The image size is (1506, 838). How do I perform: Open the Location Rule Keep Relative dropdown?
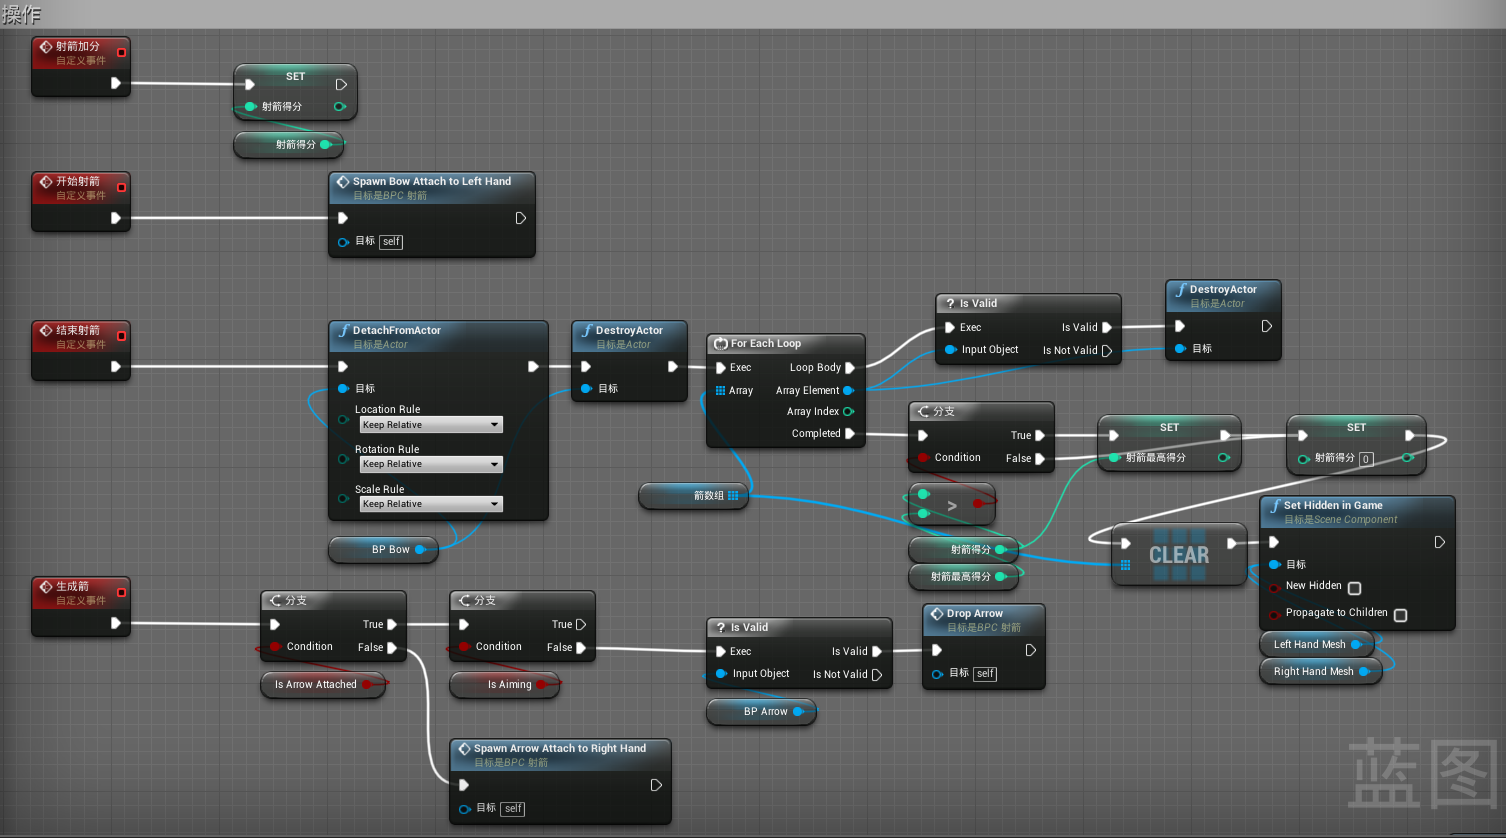[x=430, y=424]
